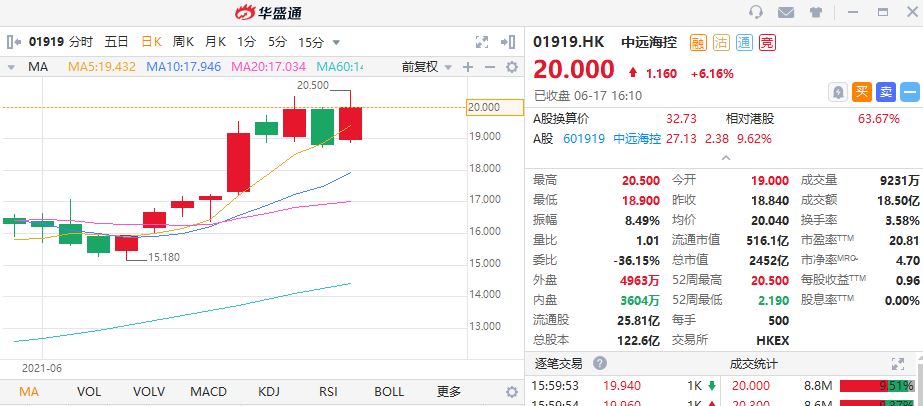Click 换手率 value 3.58%

pyautogui.click(x=901, y=221)
